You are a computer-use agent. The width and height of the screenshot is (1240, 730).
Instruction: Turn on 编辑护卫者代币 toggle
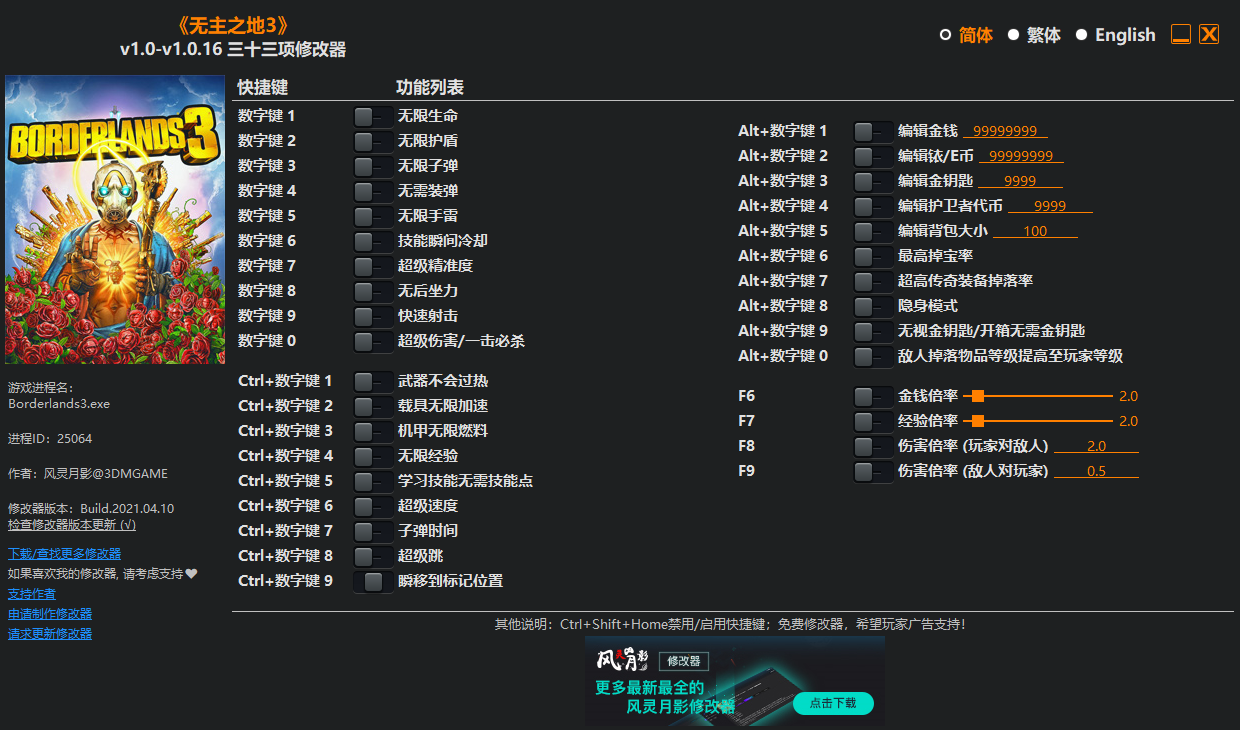pyautogui.click(x=873, y=206)
